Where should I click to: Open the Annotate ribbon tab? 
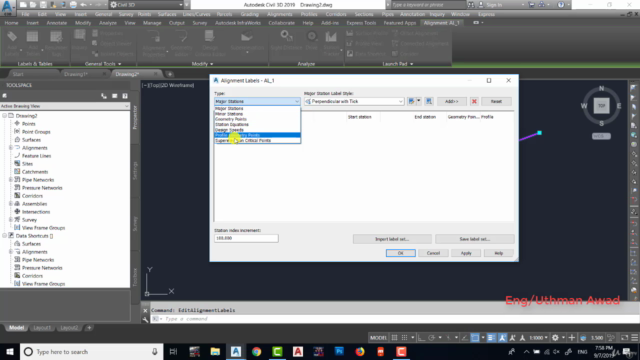(x=57, y=23)
